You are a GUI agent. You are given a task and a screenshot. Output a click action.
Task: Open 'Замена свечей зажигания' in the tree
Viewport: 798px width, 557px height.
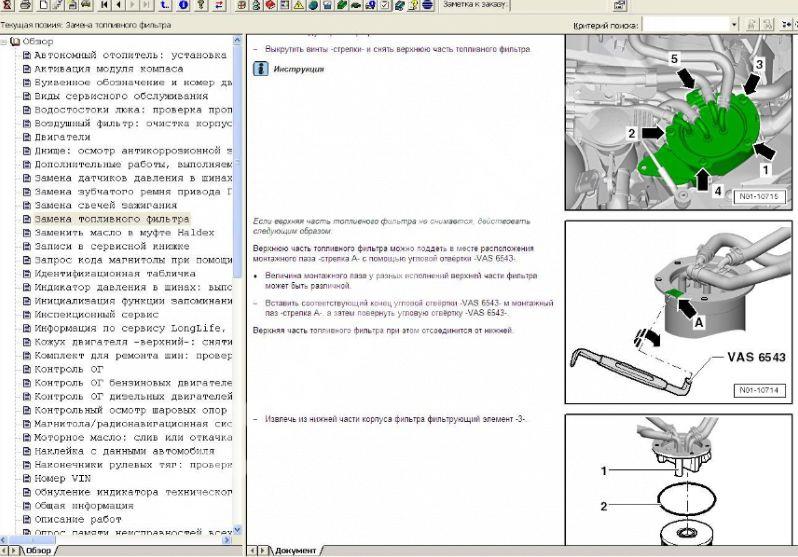coord(106,205)
